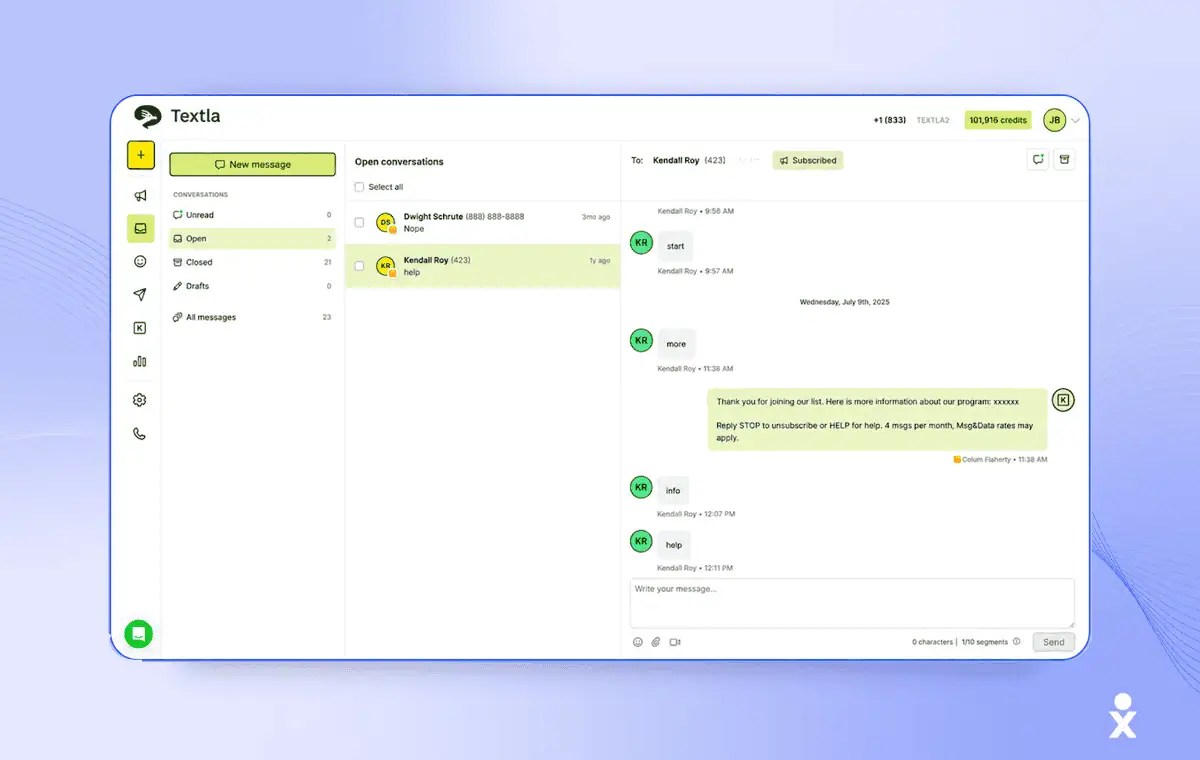
Task: Show Open conversations
Action: click(252, 239)
